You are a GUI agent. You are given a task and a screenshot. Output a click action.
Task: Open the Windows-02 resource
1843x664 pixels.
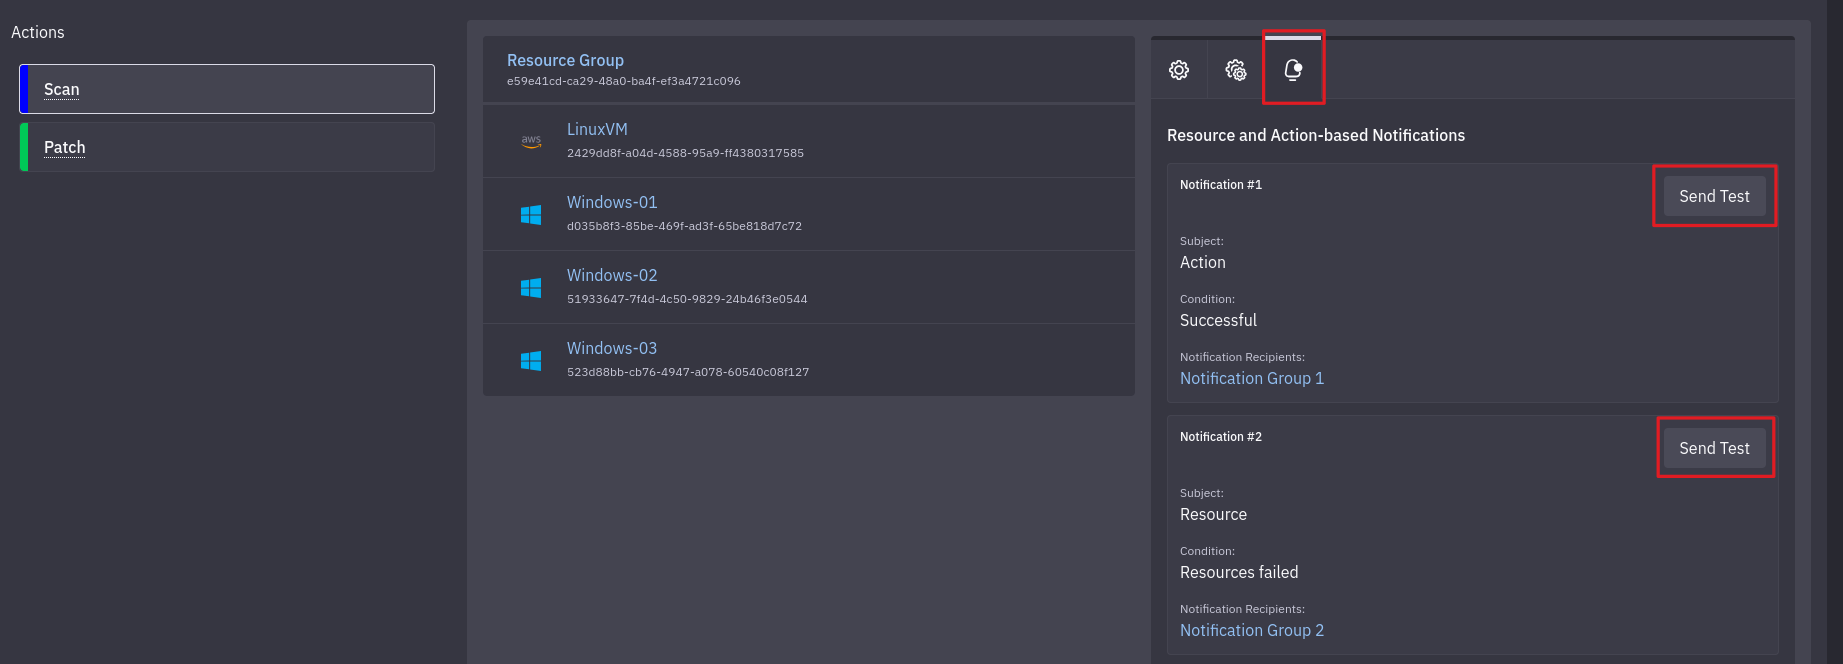pos(612,275)
